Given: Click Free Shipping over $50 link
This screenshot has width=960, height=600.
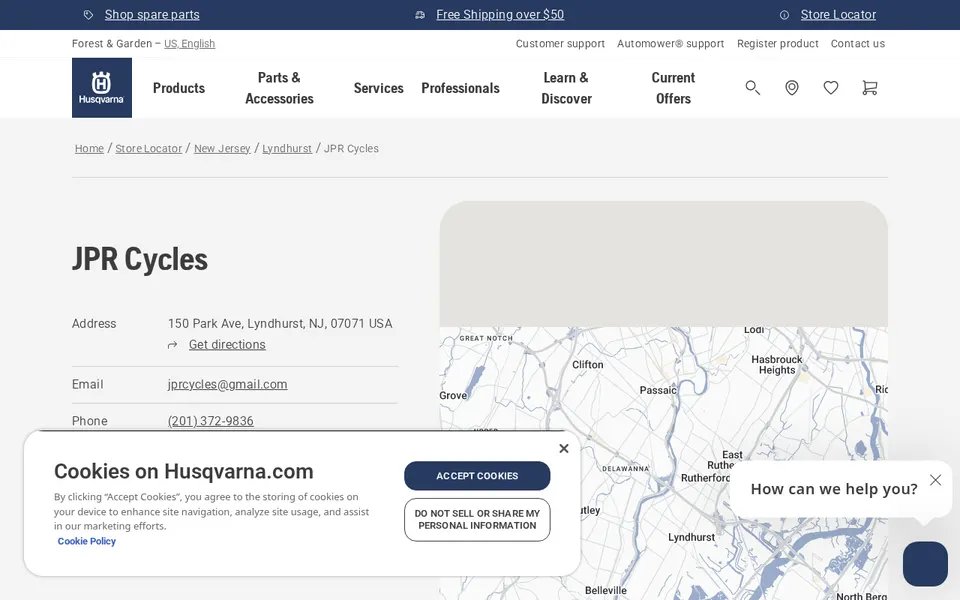Looking at the screenshot, I should click(x=500, y=15).
